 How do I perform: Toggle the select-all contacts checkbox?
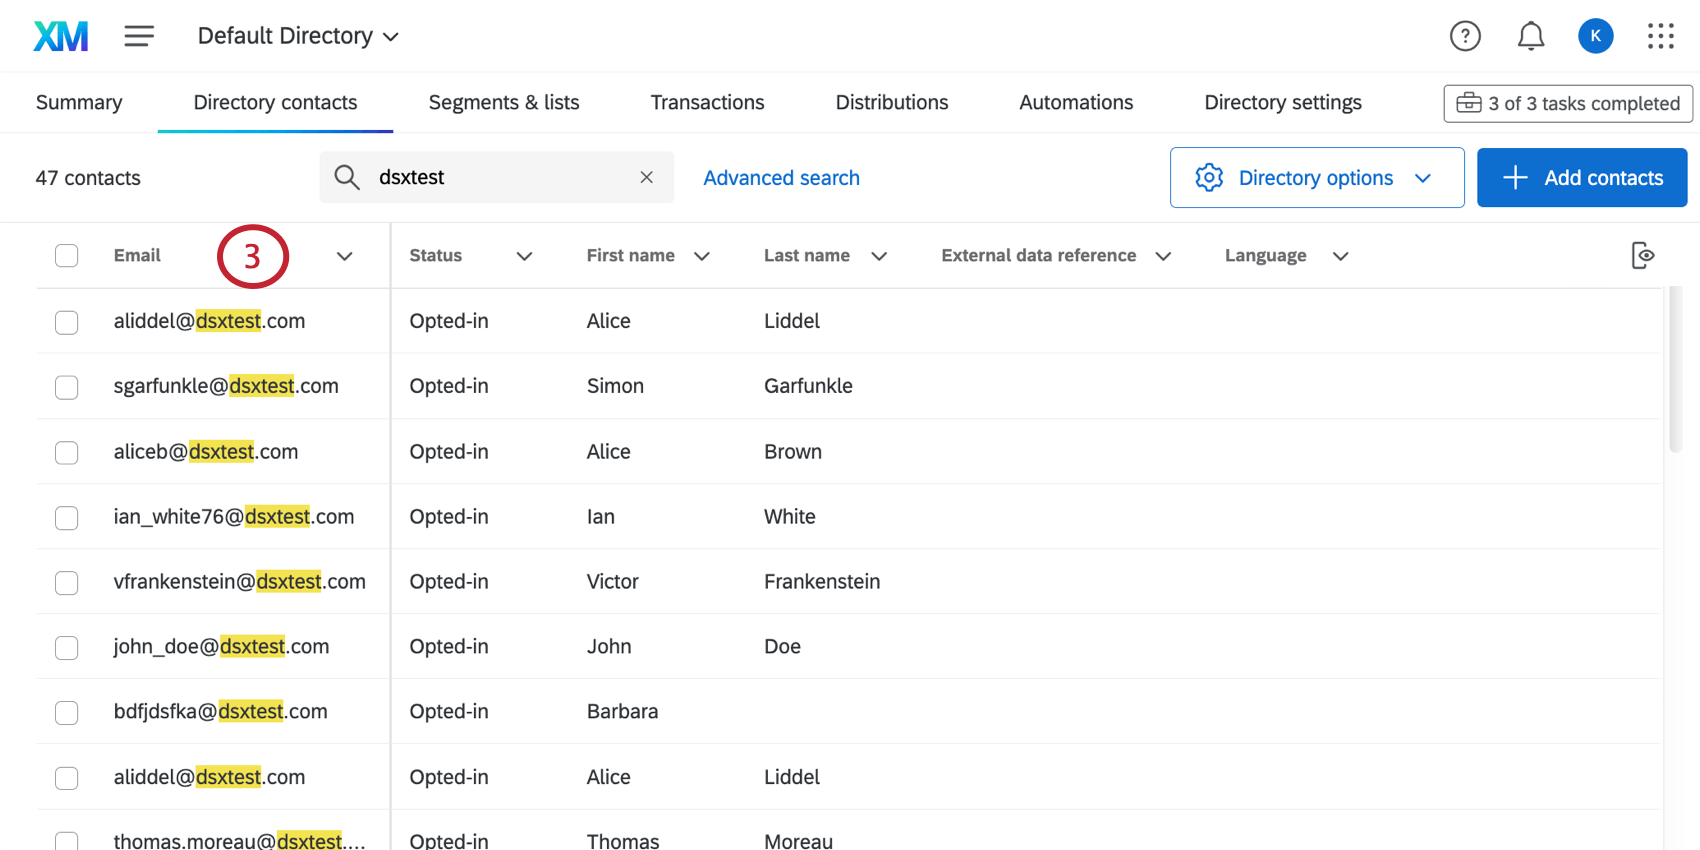coord(67,256)
